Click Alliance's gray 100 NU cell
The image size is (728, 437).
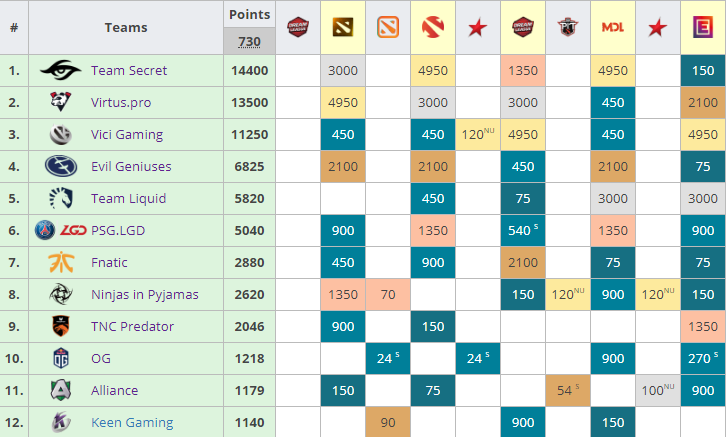point(658,391)
